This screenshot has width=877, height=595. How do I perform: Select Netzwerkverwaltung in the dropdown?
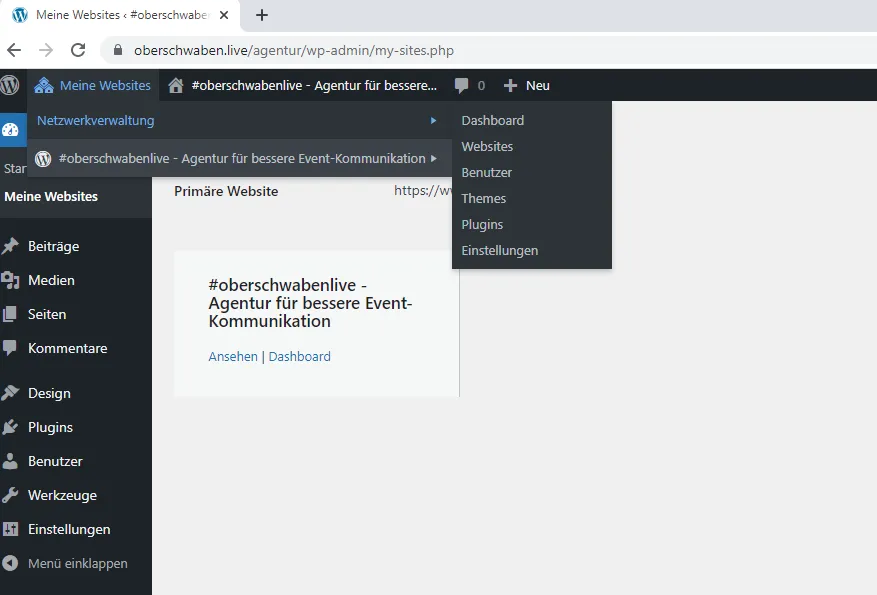(96, 120)
